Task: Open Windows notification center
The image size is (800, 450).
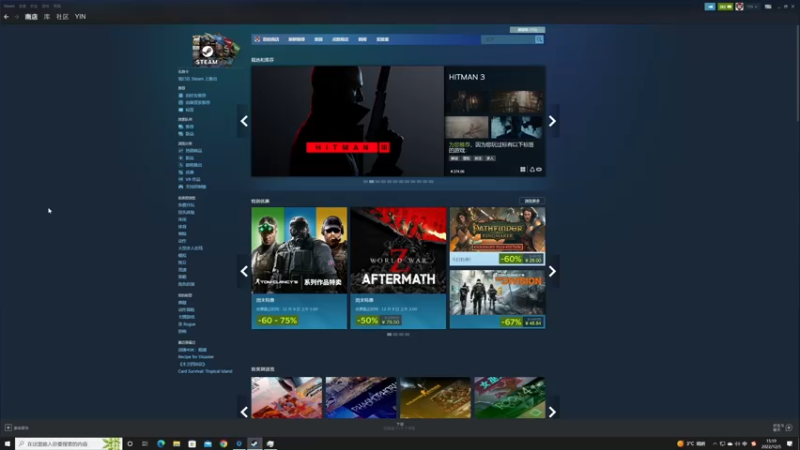Action: 790,444
